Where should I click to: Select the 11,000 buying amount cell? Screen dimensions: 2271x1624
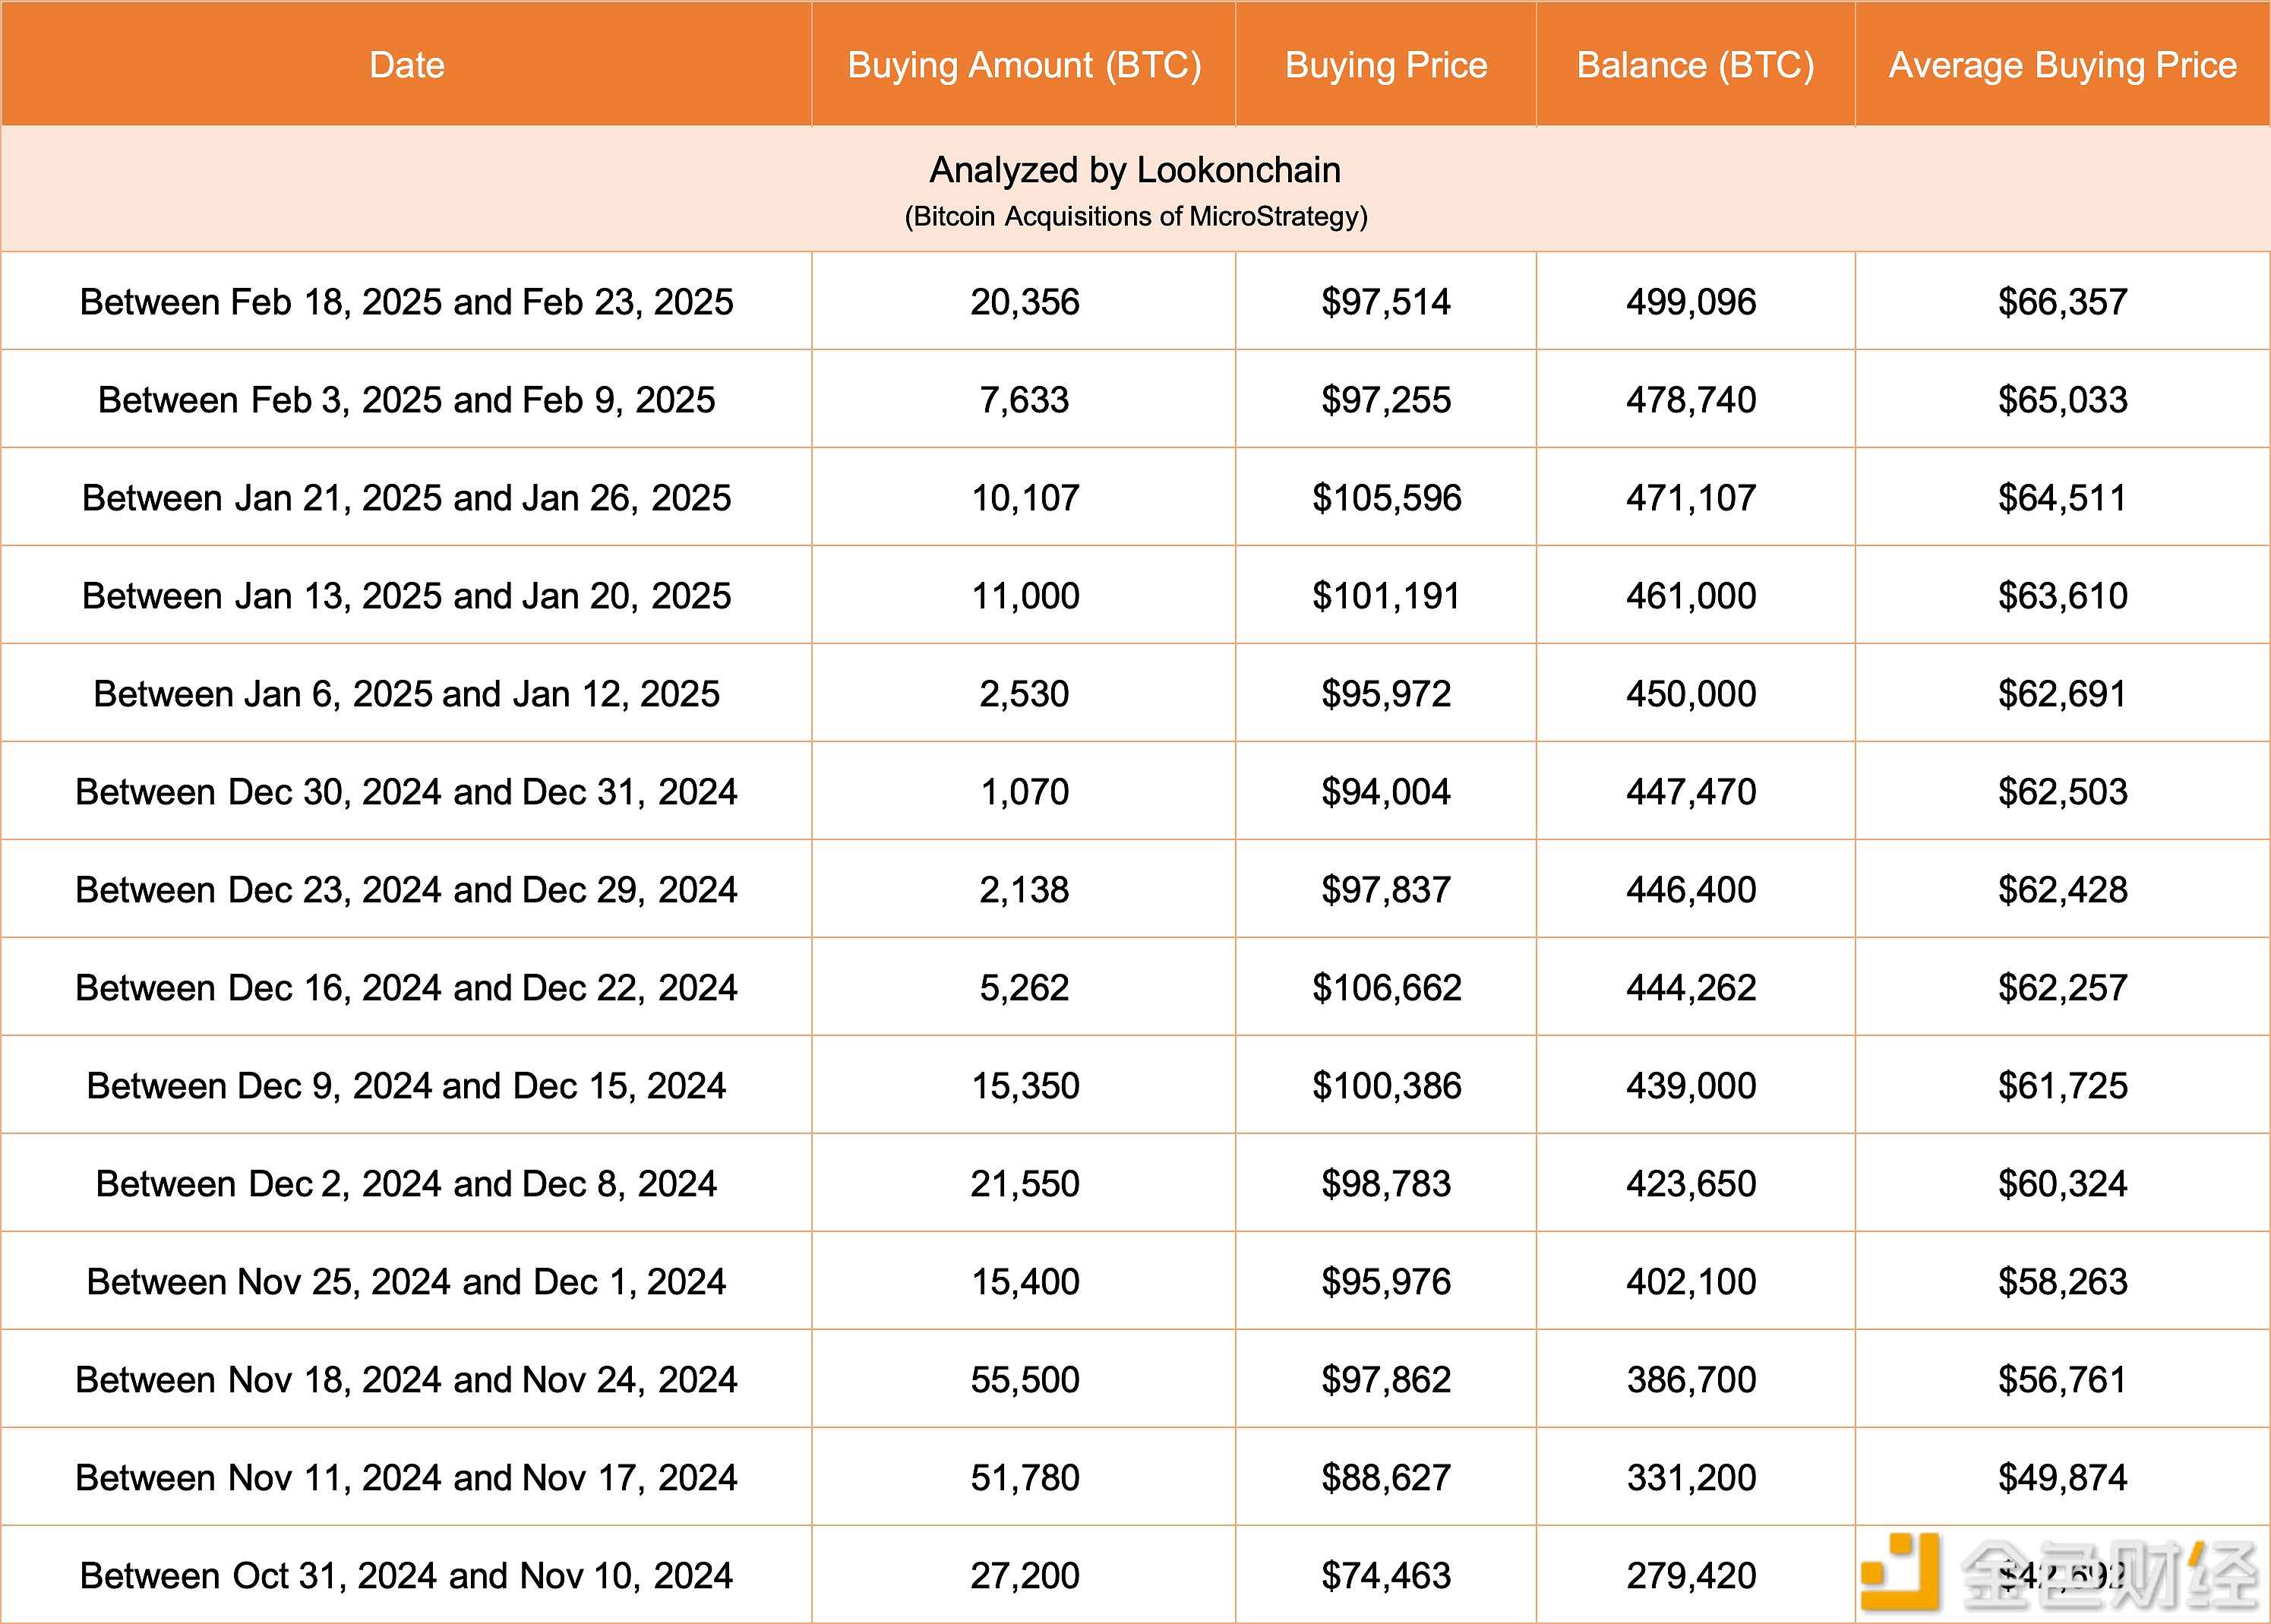(1023, 595)
